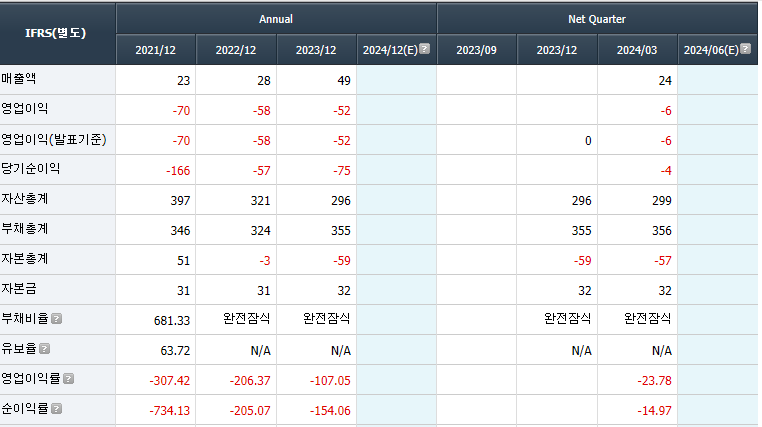Click 당기순이익 value -4 for 2024/03
Image resolution: width=762 pixels, height=427 pixels.
666,171
